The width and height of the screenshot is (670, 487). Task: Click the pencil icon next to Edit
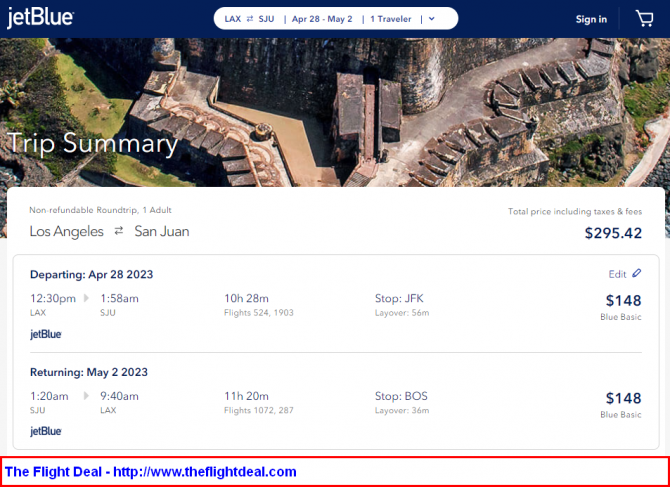(x=637, y=273)
